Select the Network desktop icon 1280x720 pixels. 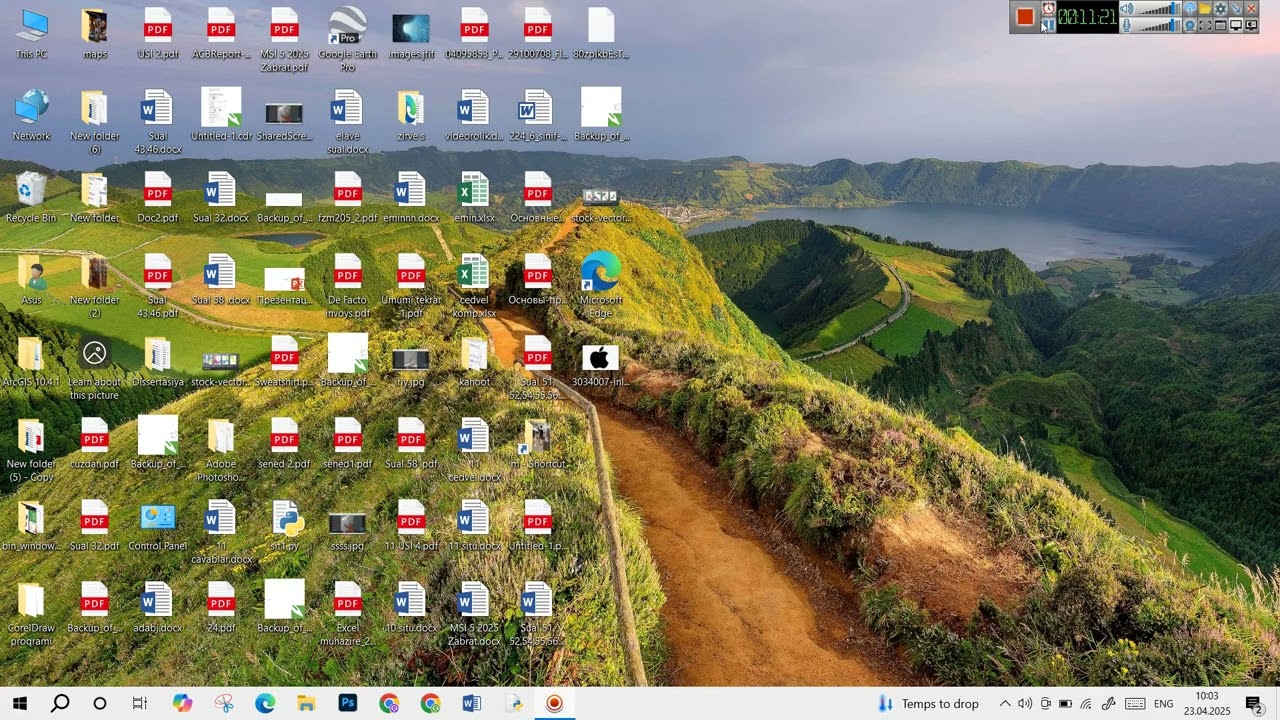coord(31,115)
